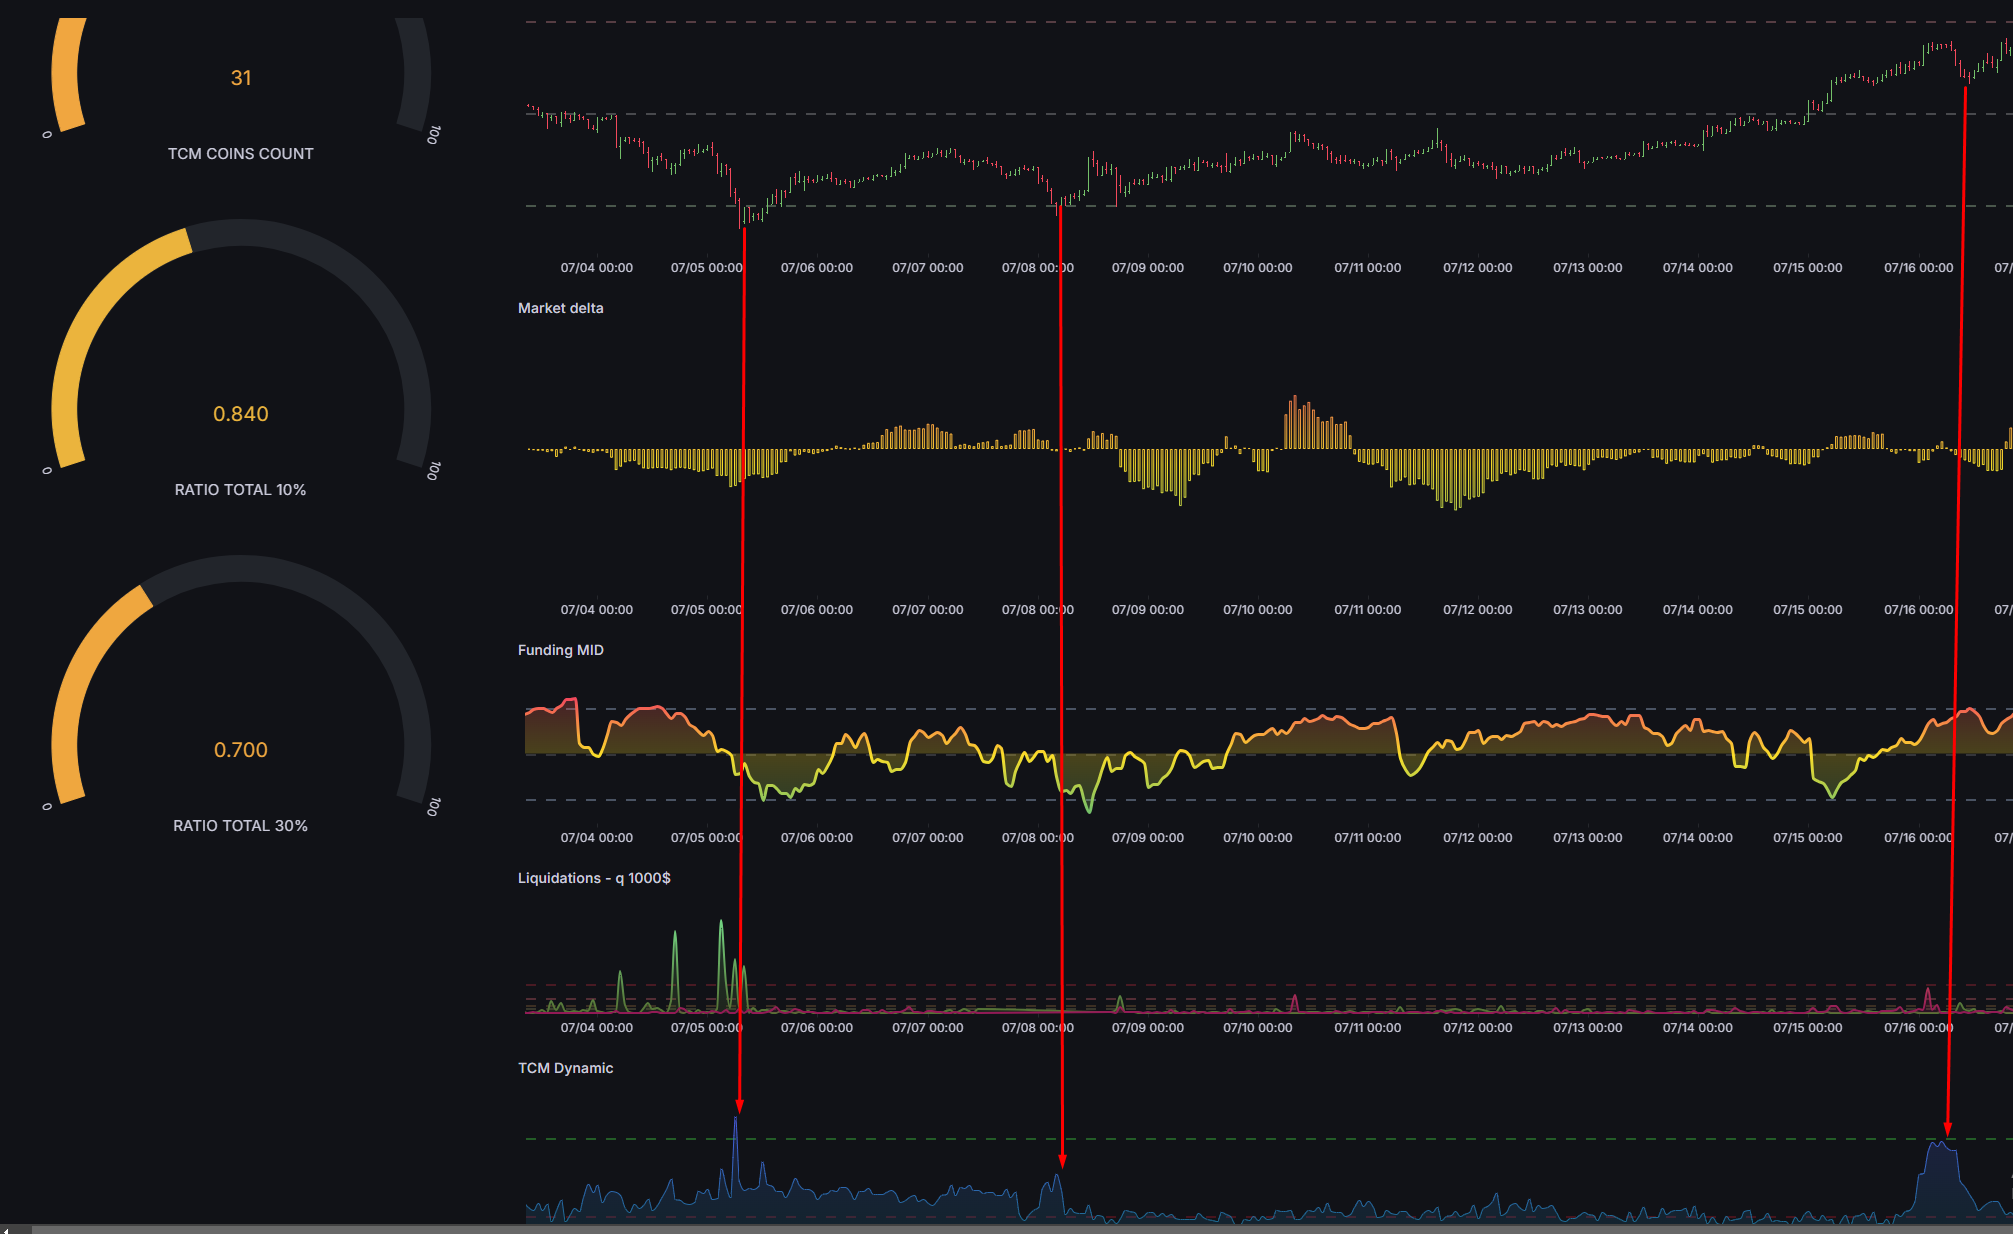This screenshot has width=2013, height=1234.
Task: Open the Liquidations - q 1000$ panel title
Action: [594, 878]
